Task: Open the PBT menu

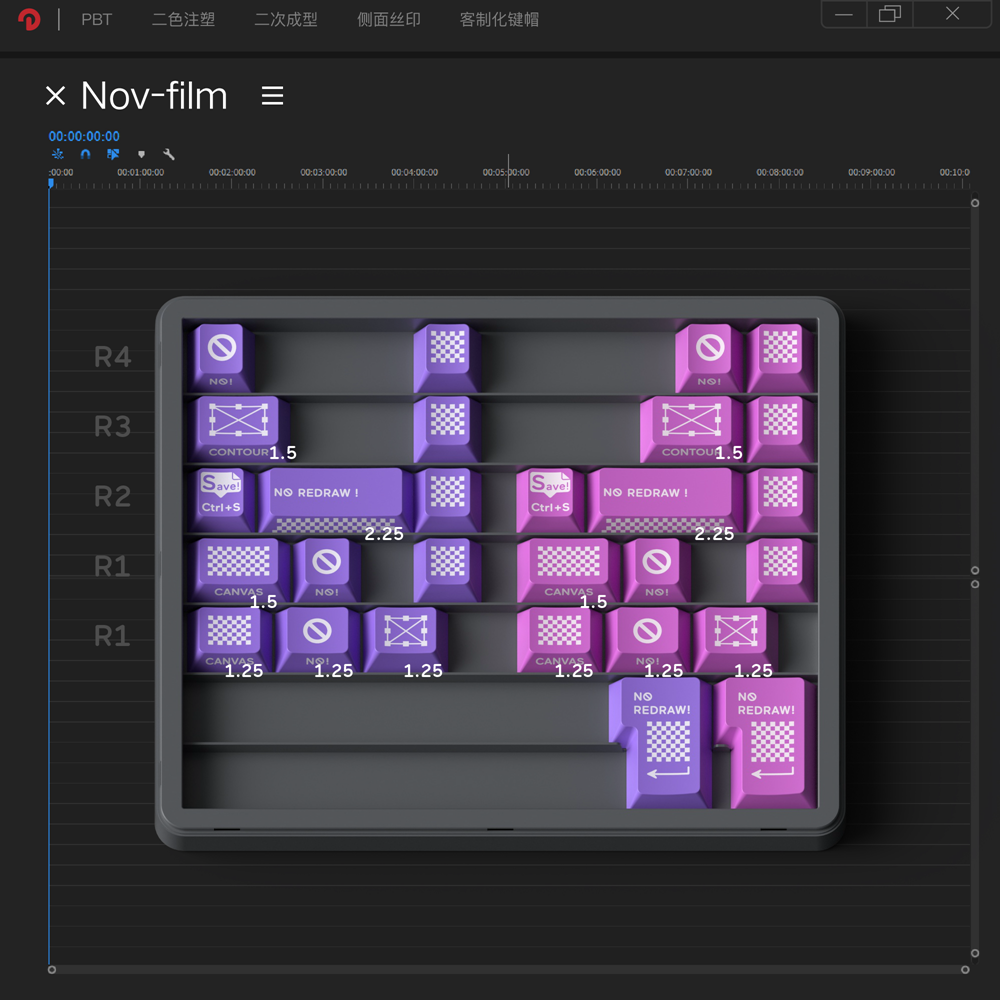Action: pos(96,20)
